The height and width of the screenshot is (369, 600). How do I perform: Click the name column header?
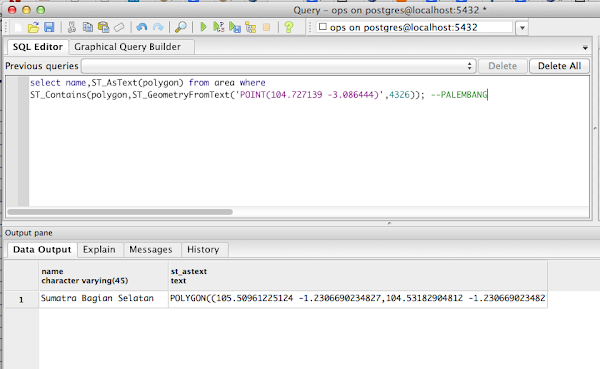coord(103,276)
